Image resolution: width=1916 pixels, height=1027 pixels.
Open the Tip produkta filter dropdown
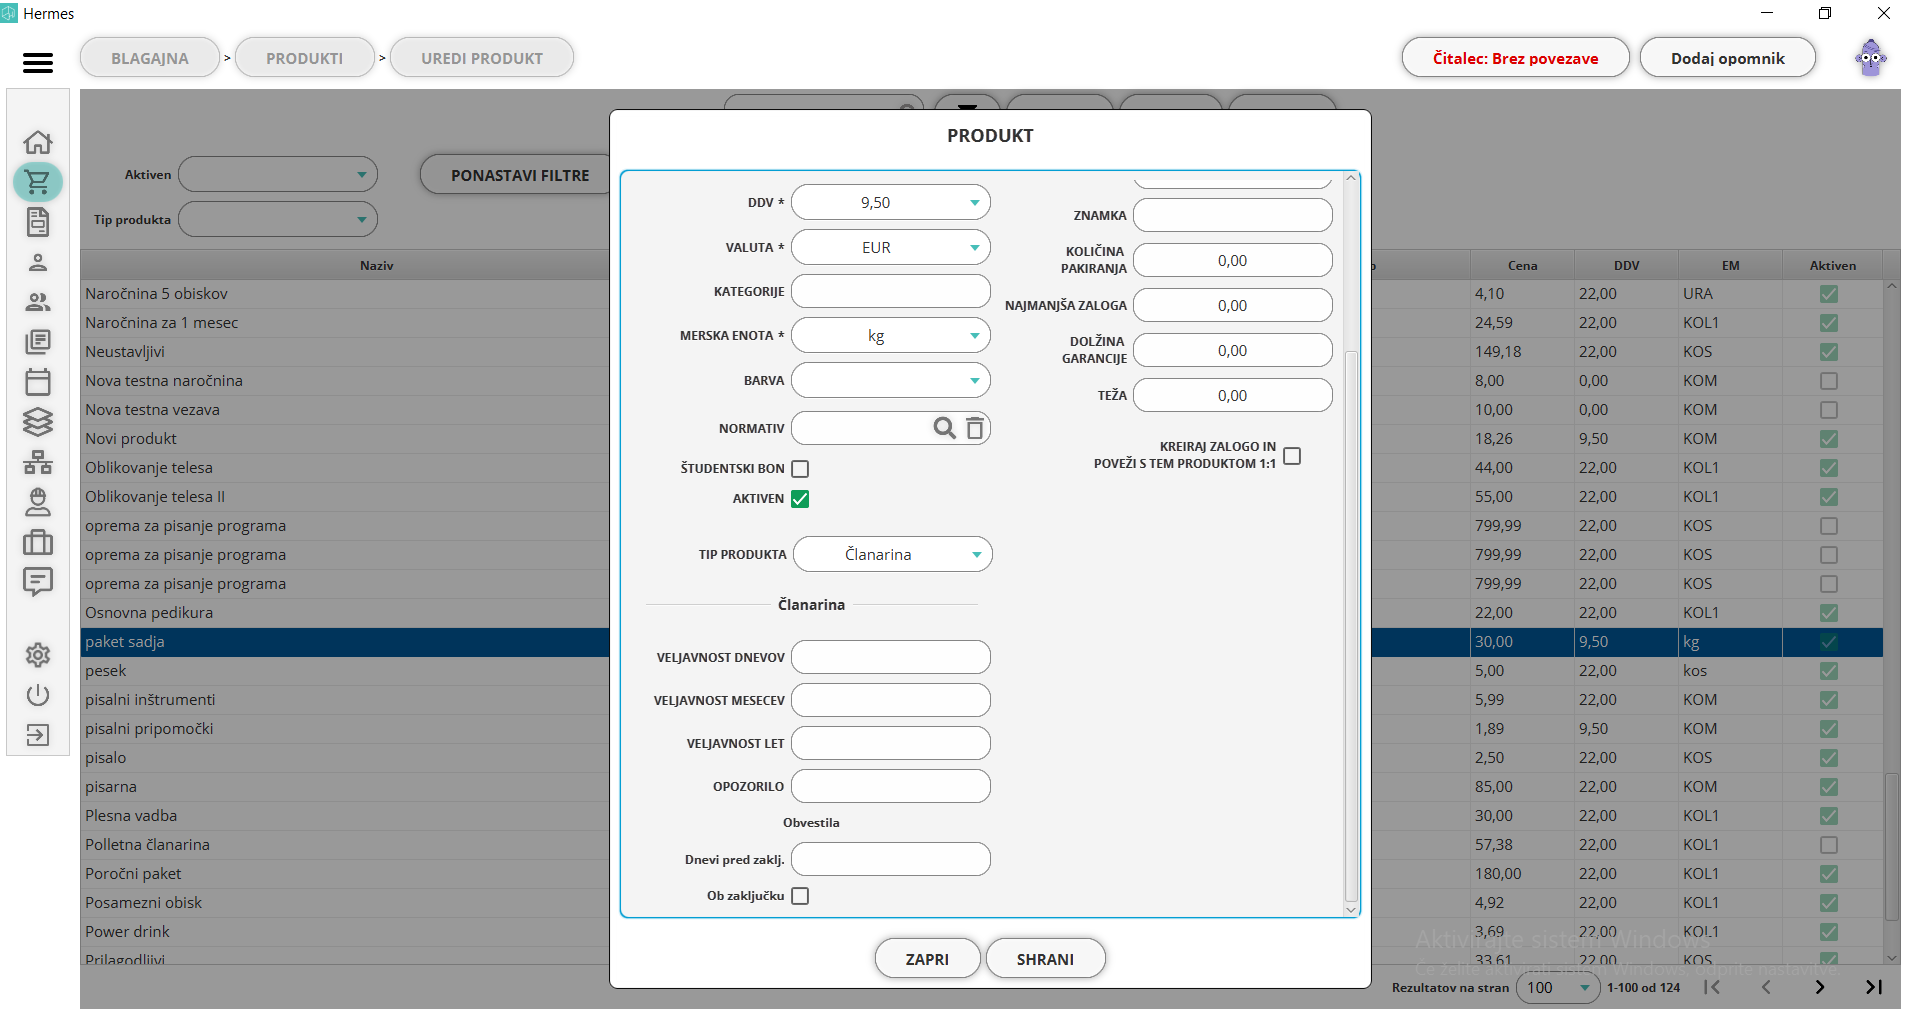277,219
